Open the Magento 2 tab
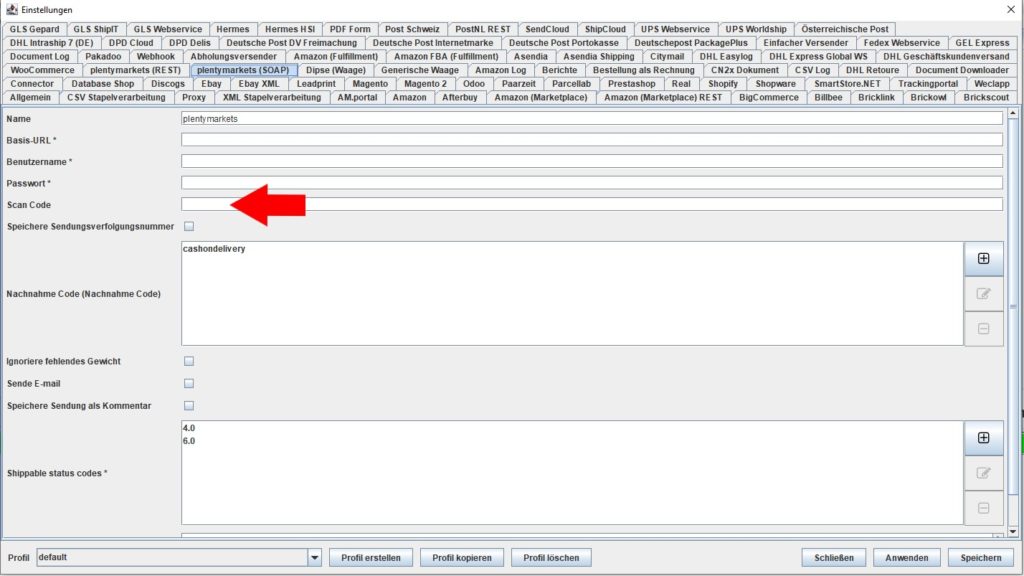 [425, 84]
